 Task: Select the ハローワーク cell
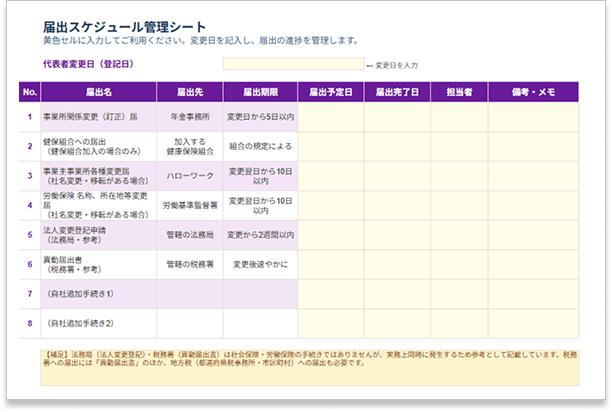click(190, 176)
